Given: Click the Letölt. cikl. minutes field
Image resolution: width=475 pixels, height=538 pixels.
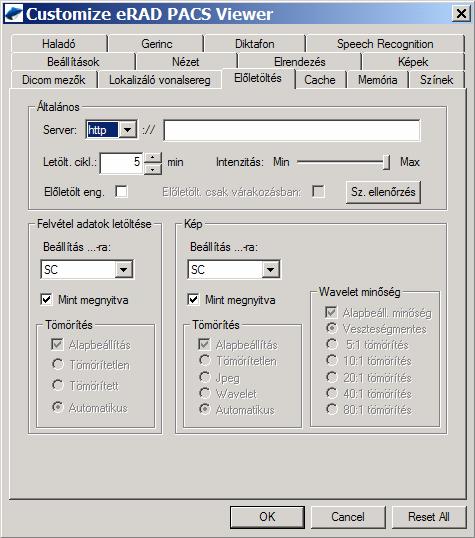Looking at the screenshot, I should [x=121, y=163].
